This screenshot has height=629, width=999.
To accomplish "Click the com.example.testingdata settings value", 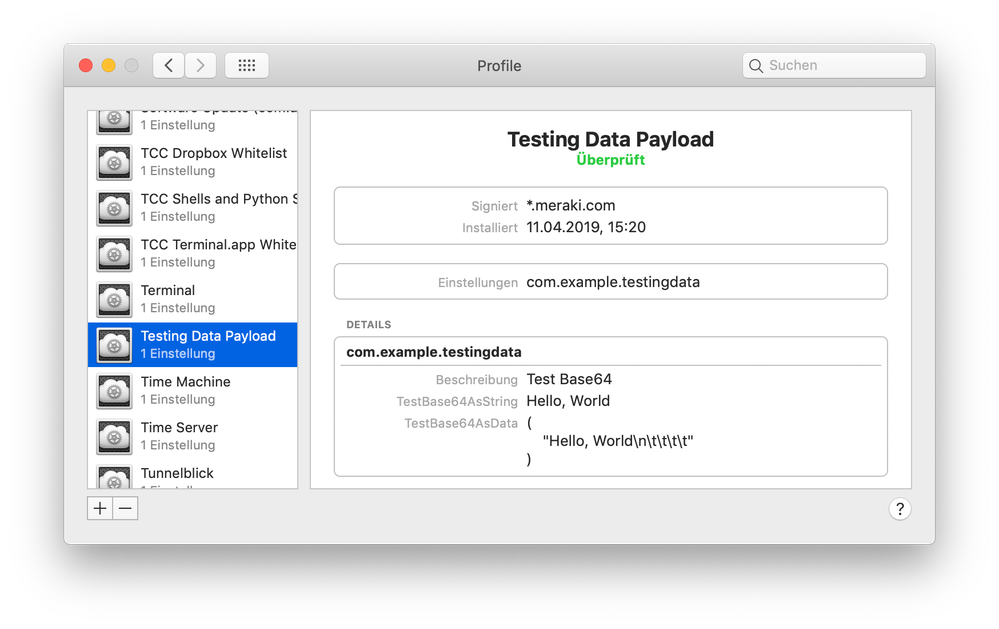I will click(x=612, y=282).
